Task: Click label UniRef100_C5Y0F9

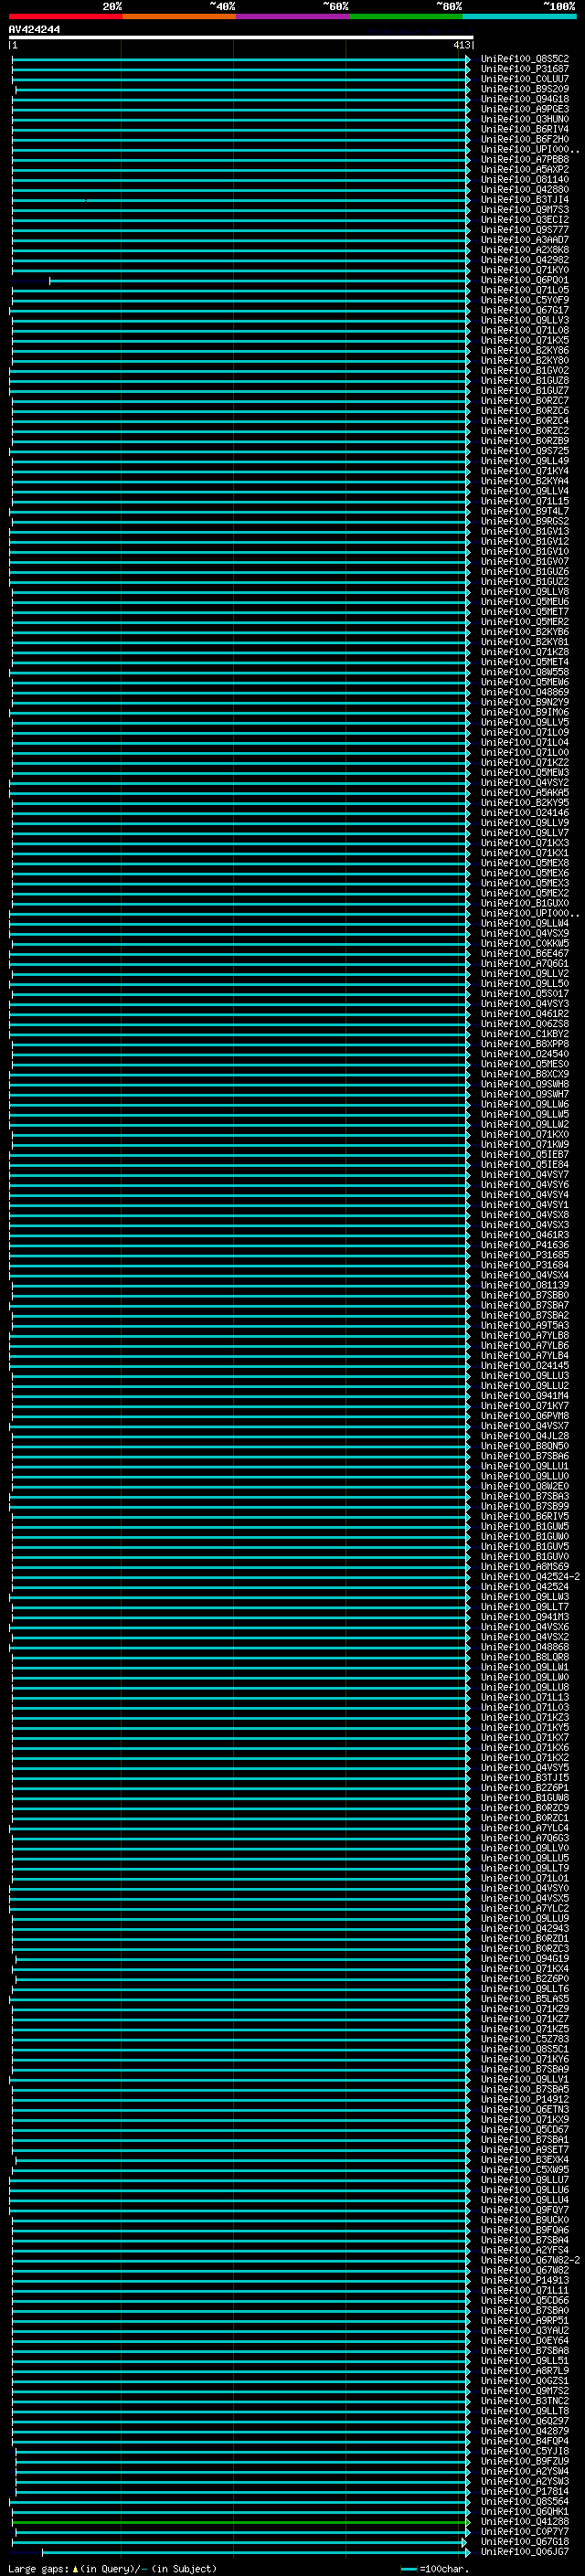Action: [525, 300]
